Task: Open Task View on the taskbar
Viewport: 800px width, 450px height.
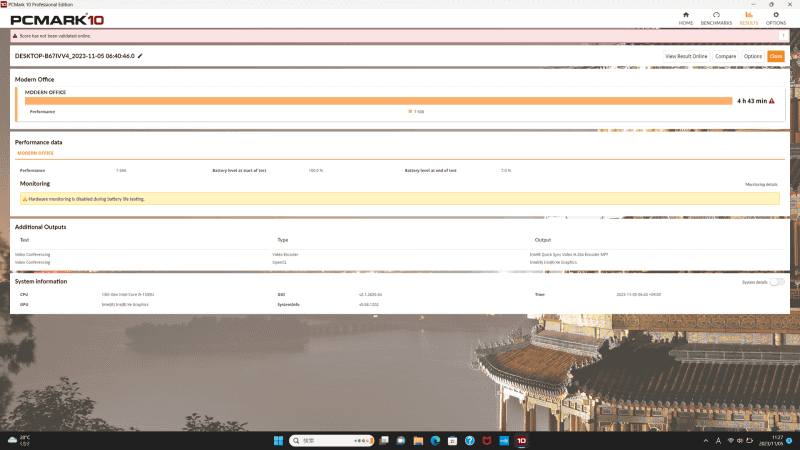Action: 384,440
